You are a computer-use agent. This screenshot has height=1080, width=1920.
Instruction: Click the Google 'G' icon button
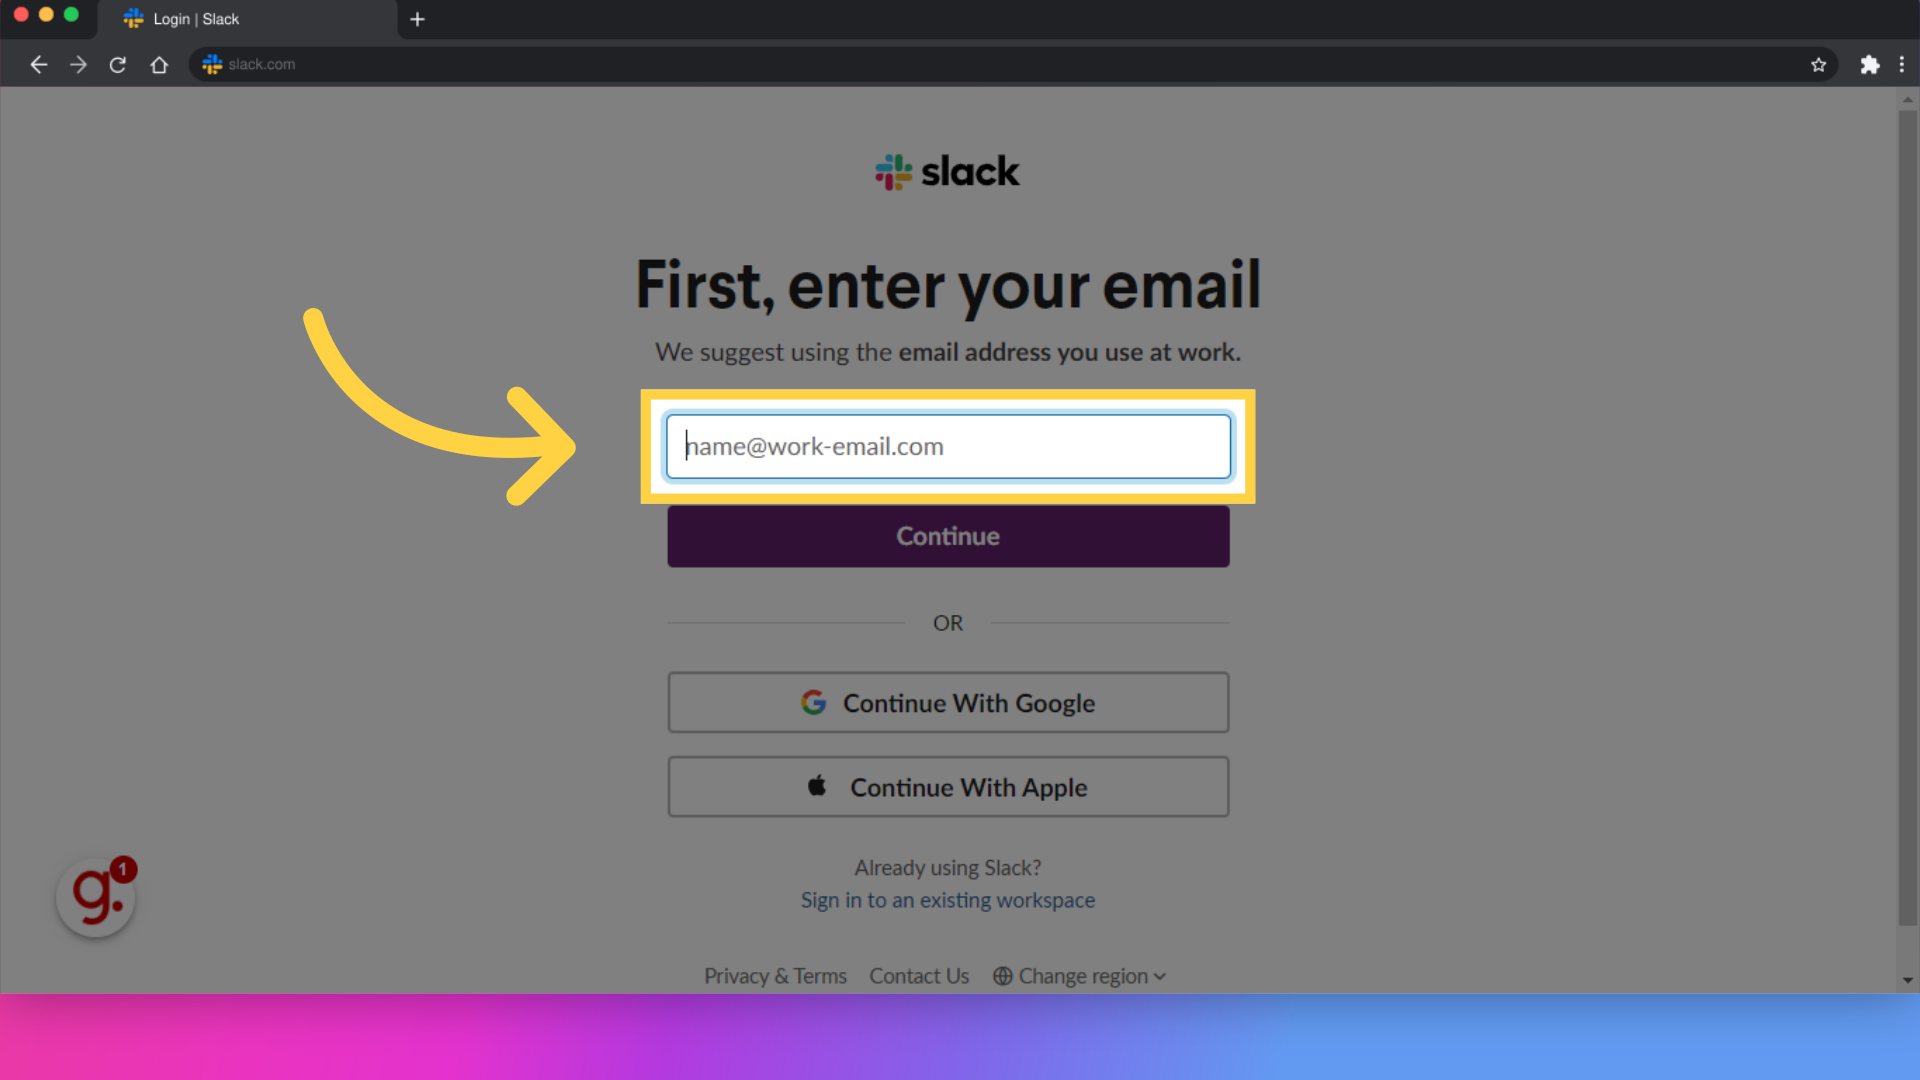point(814,702)
